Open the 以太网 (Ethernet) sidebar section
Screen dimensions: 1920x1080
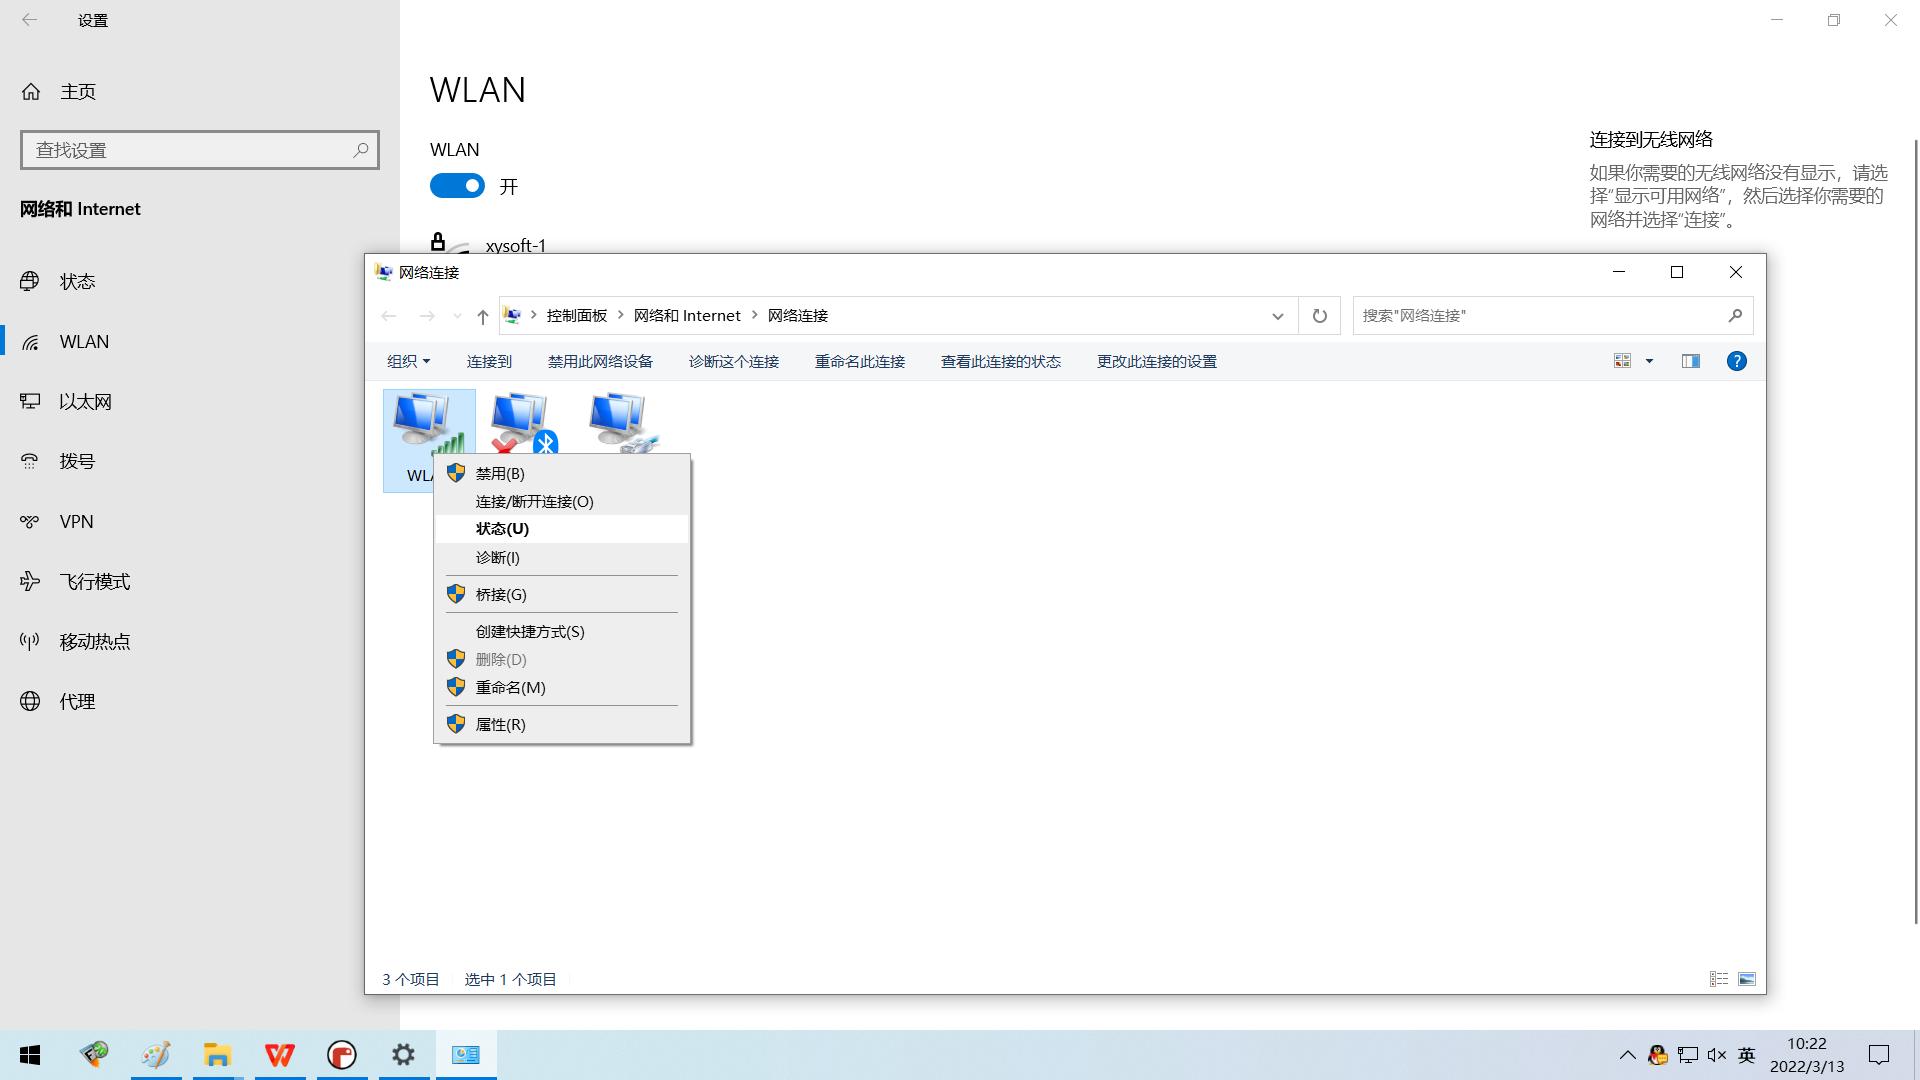pos(85,401)
